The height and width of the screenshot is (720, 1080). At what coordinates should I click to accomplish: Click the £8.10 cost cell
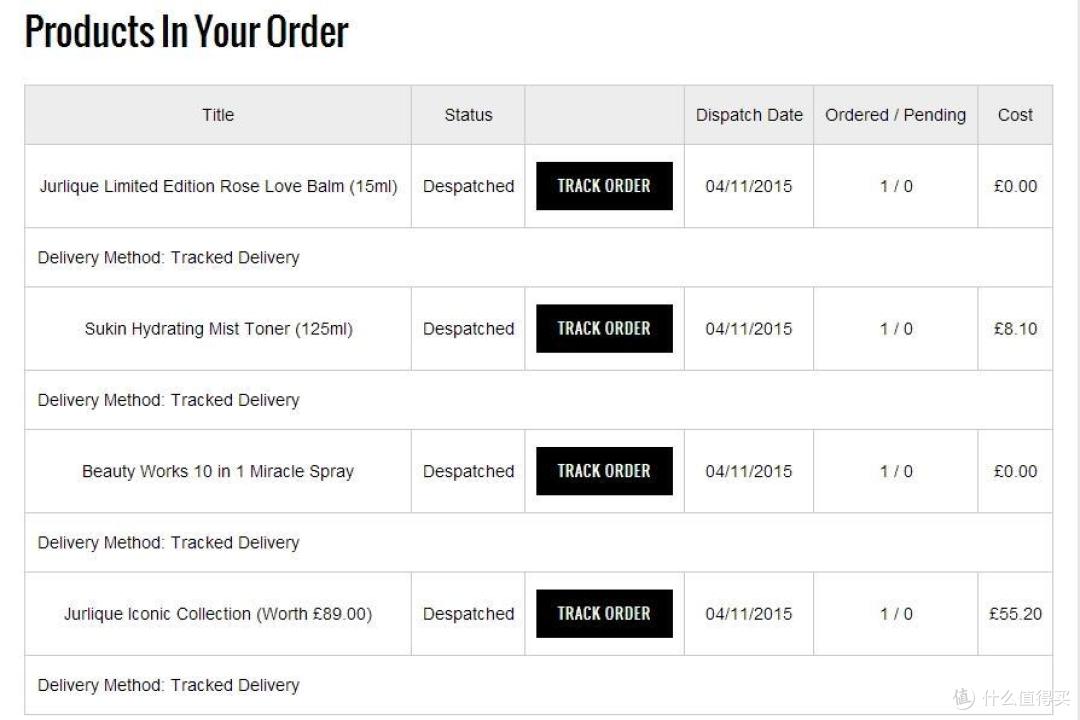tap(1015, 329)
